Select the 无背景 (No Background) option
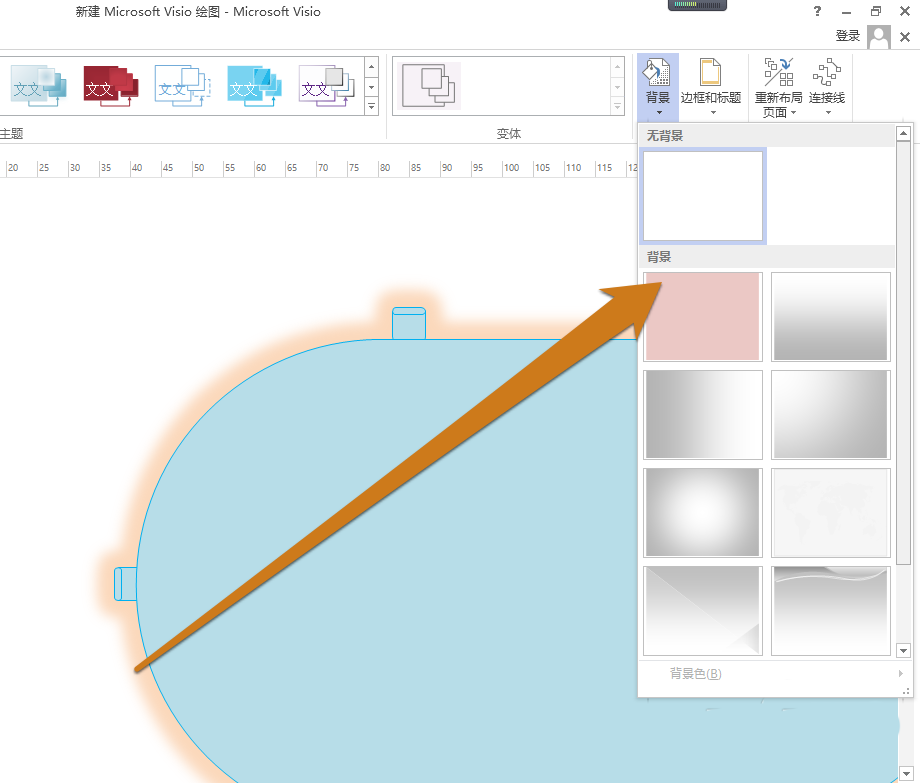 702,196
